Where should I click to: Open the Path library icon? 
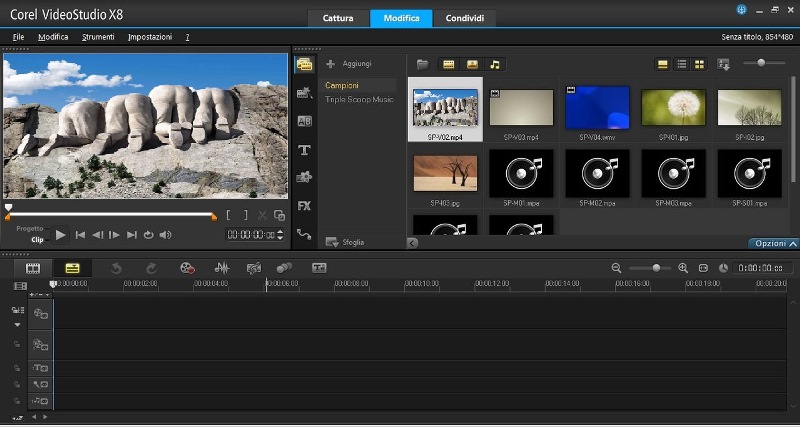(304, 234)
